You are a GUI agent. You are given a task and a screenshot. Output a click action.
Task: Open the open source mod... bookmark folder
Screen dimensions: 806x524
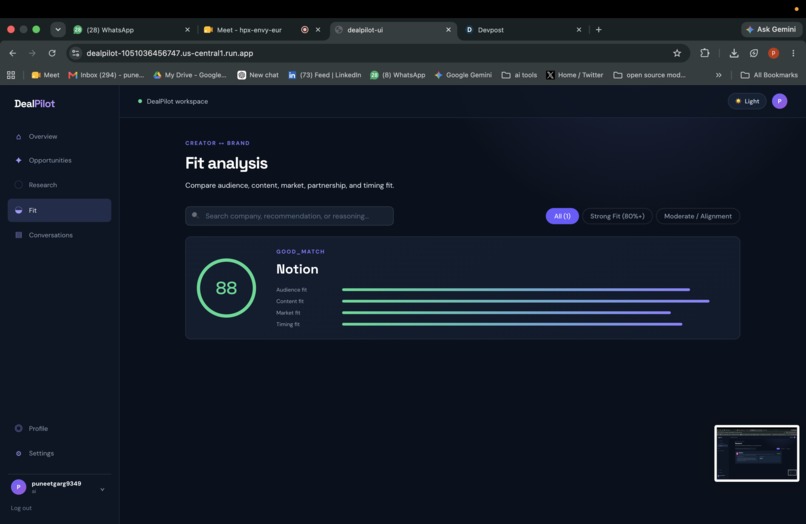649,75
